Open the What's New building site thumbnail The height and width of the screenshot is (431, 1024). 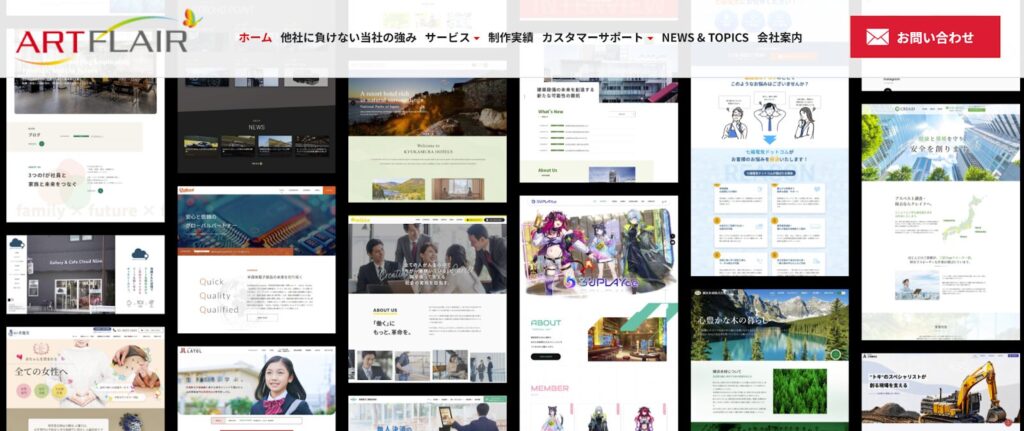tap(599, 130)
